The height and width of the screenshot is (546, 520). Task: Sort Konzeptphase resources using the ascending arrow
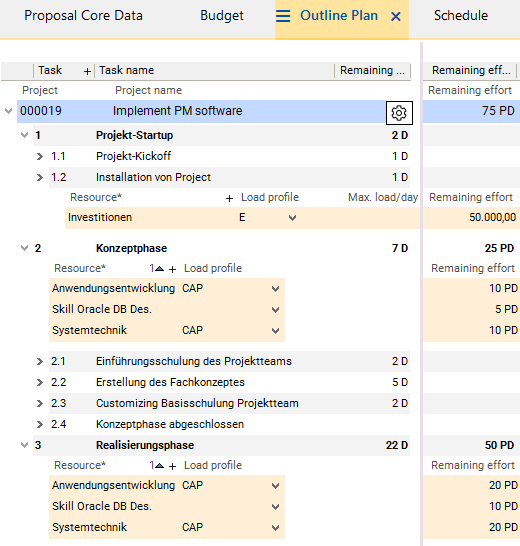click(160, 268)
